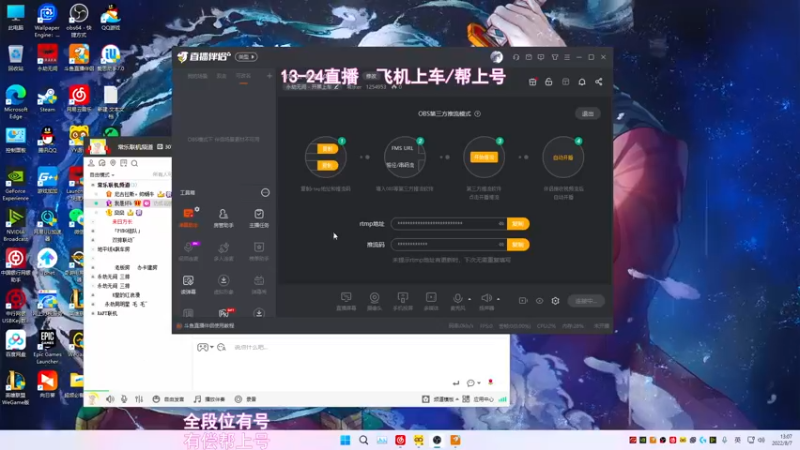Open 房管助手 tool in toolbox
The width and height of the screenshot is (800, 450).
(223, 218)
